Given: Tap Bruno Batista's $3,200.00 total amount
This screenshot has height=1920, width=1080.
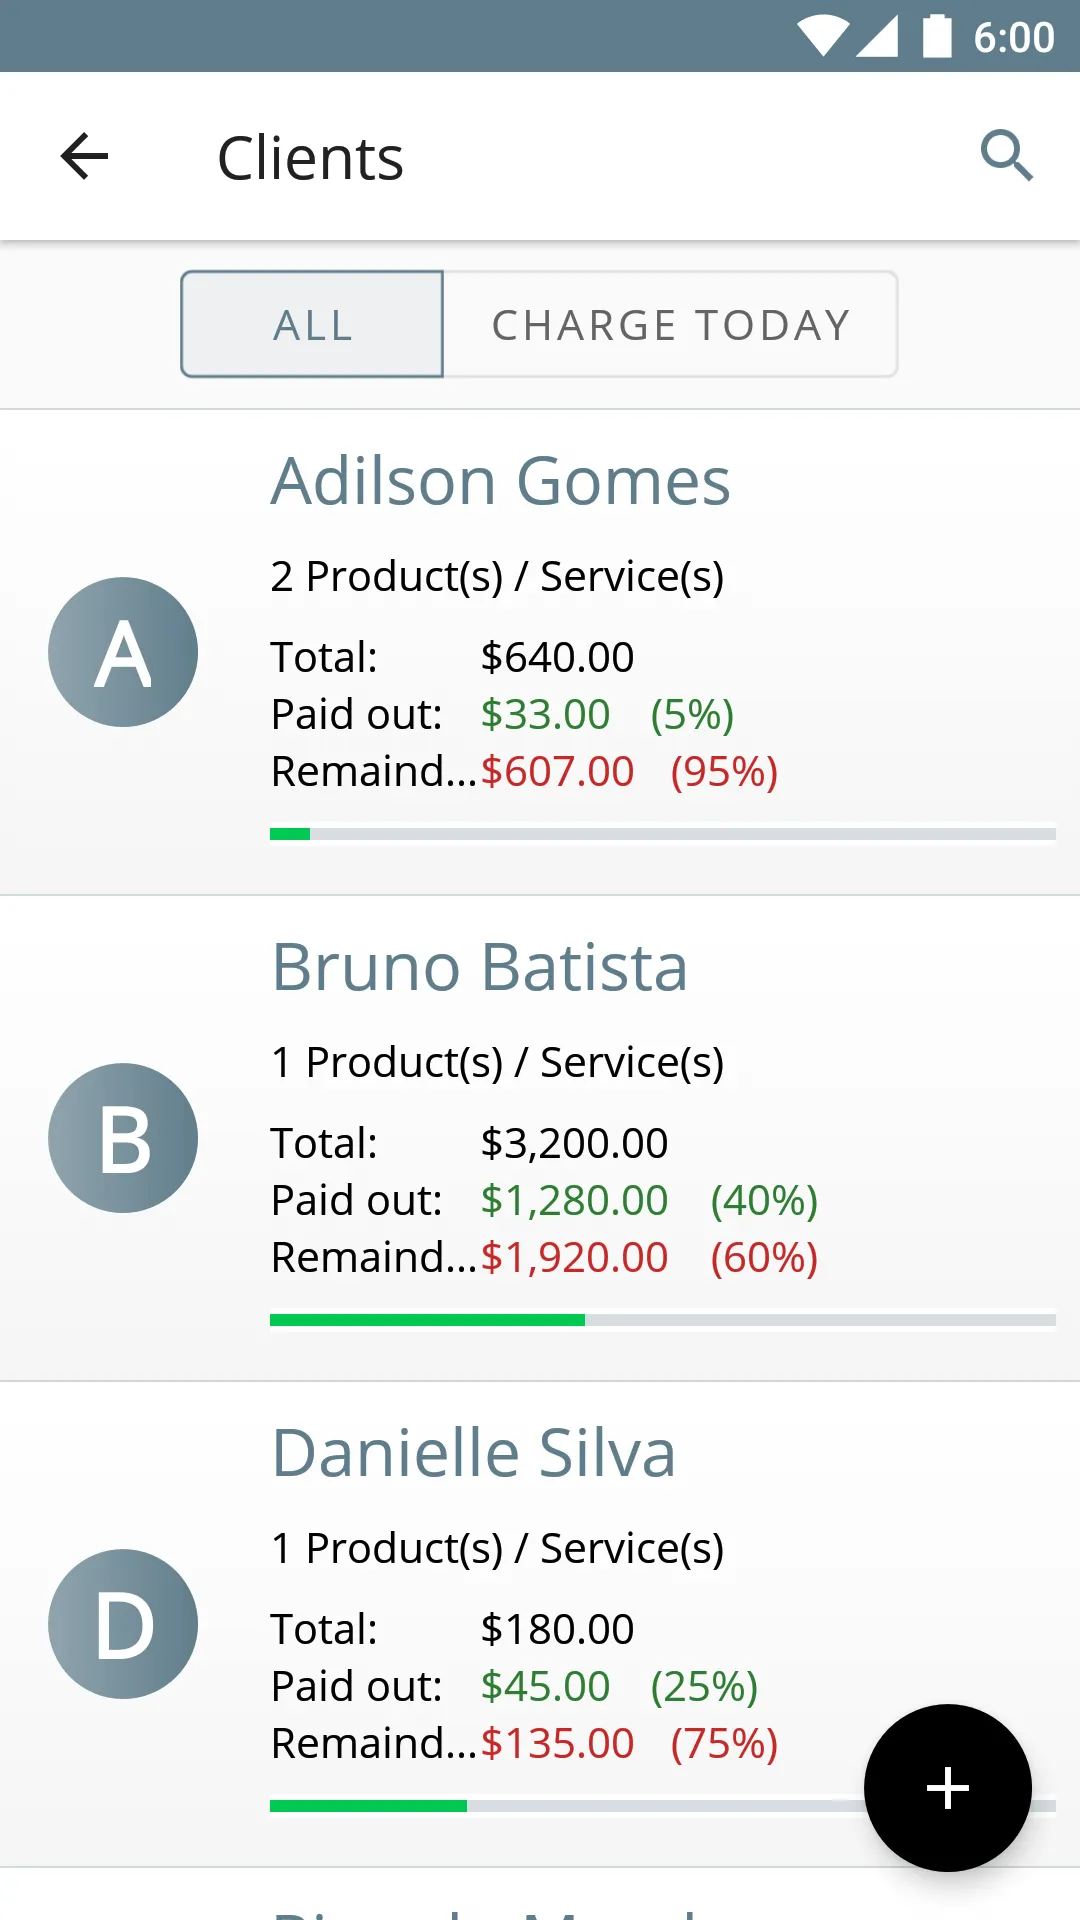Looking at the screenshot, I should pyautogui.click(x=574, y=1144).
